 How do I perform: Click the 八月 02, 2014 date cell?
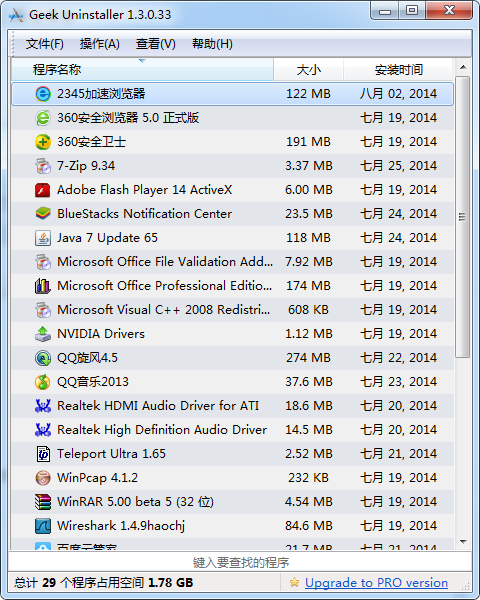coord(398,94)
